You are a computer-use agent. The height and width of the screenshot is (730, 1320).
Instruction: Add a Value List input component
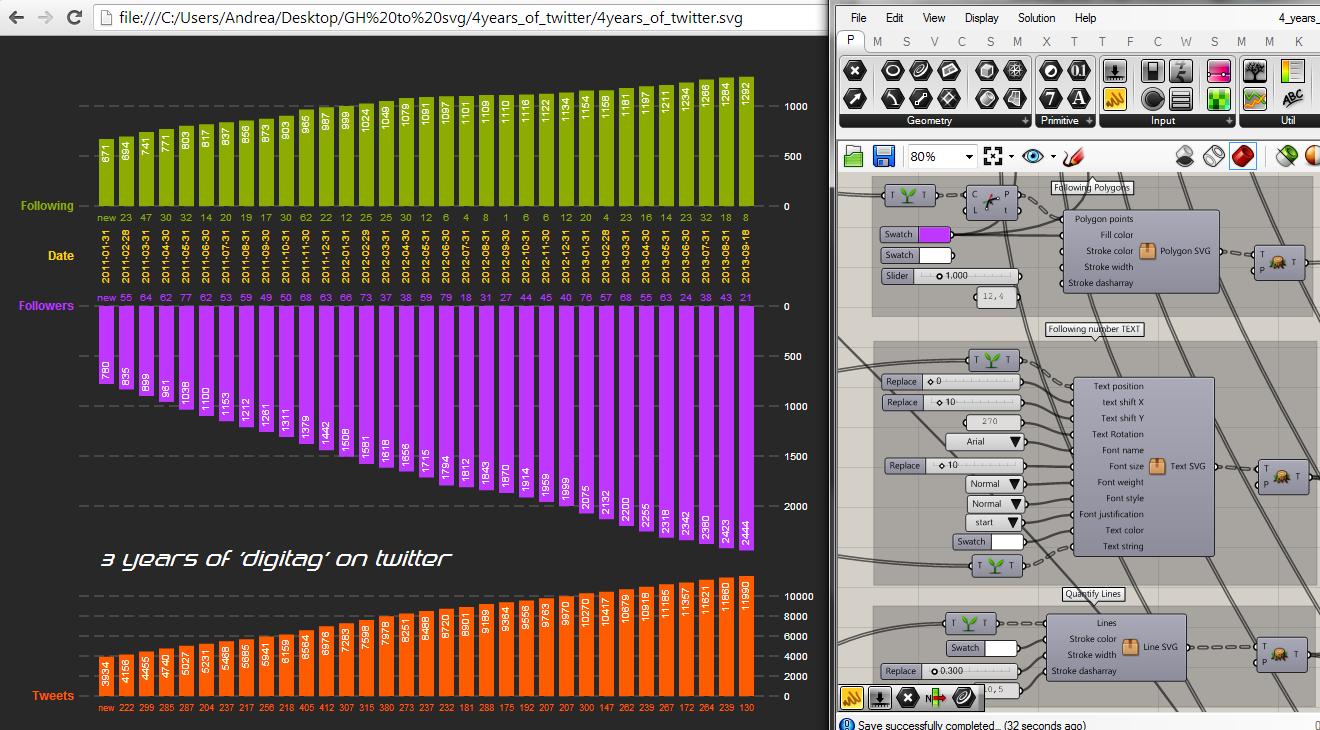tap(1181, 98)
